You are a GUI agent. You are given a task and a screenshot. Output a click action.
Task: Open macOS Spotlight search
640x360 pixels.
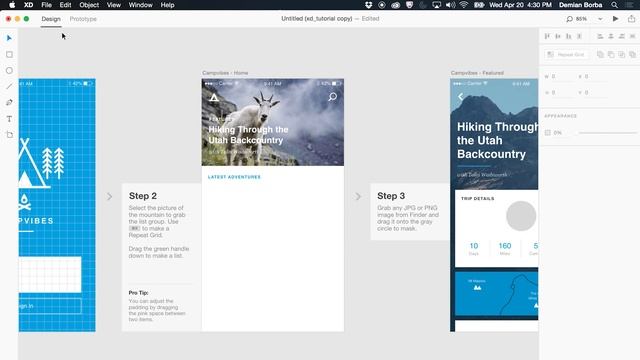614,5
